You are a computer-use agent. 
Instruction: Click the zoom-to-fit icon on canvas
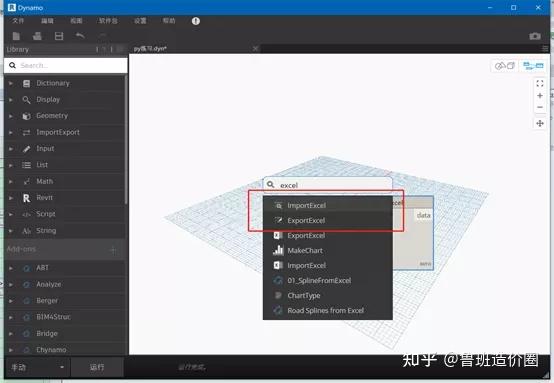[x=540, y=83]
